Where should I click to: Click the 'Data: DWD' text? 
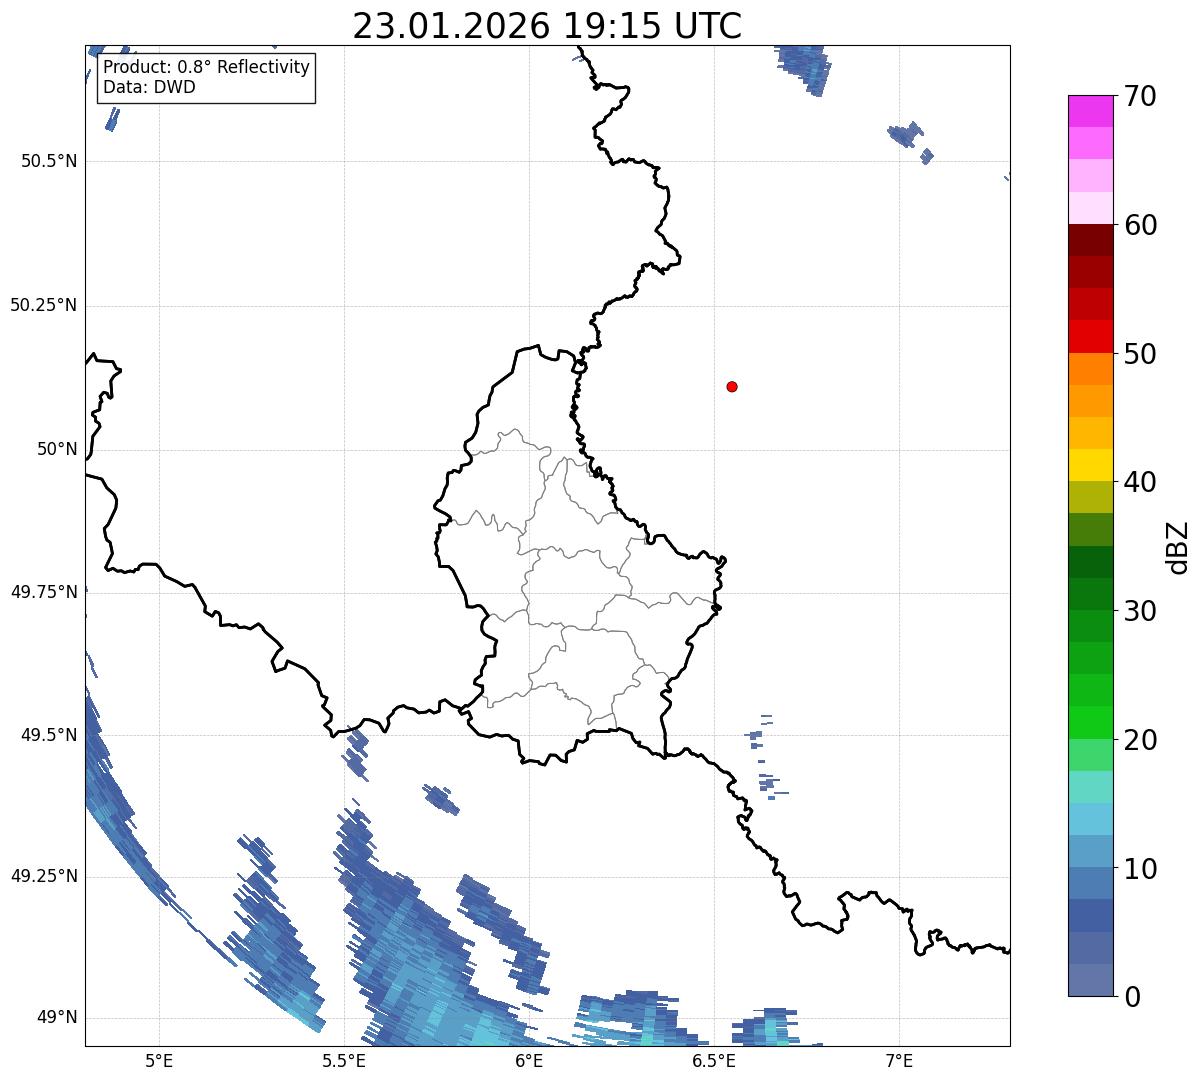(x=149, y=87)
